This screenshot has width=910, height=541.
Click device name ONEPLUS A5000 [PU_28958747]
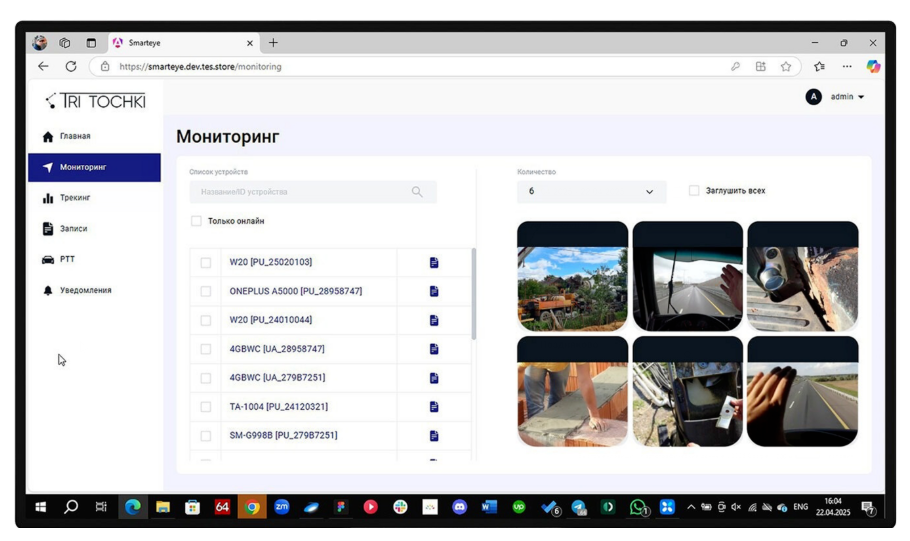coord(295,291)
